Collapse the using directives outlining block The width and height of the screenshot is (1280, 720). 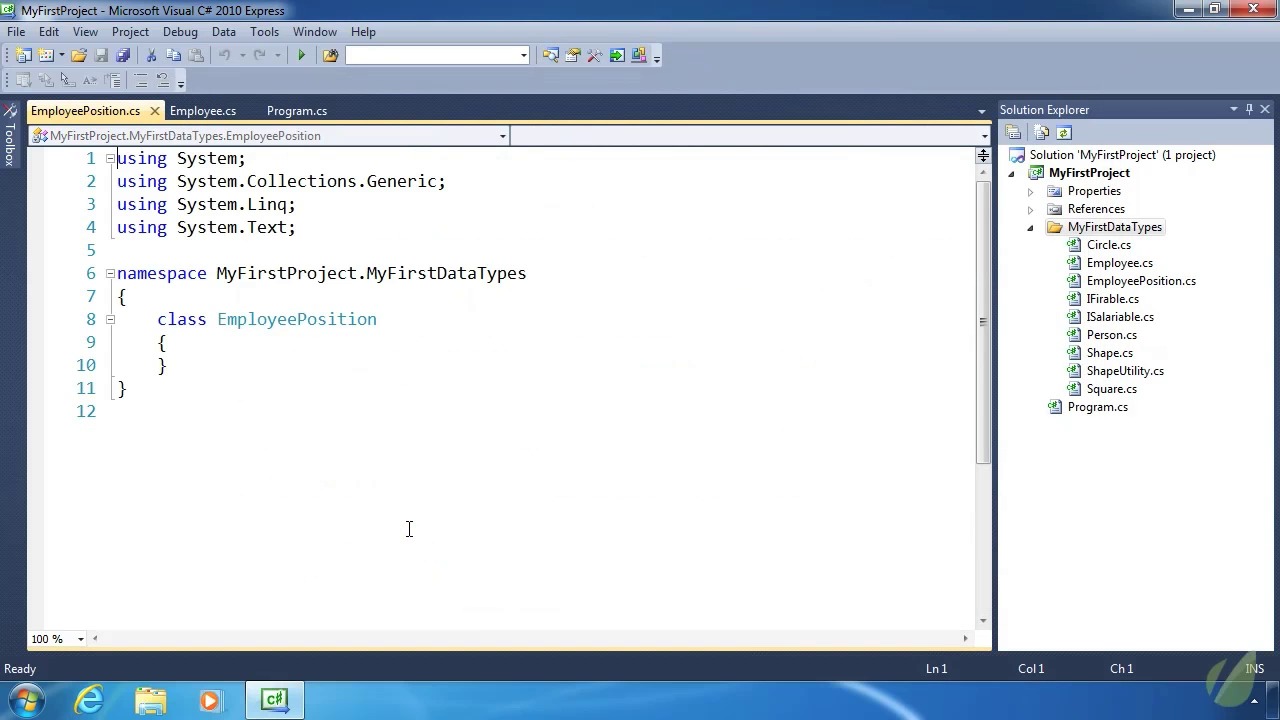(110, 158)
